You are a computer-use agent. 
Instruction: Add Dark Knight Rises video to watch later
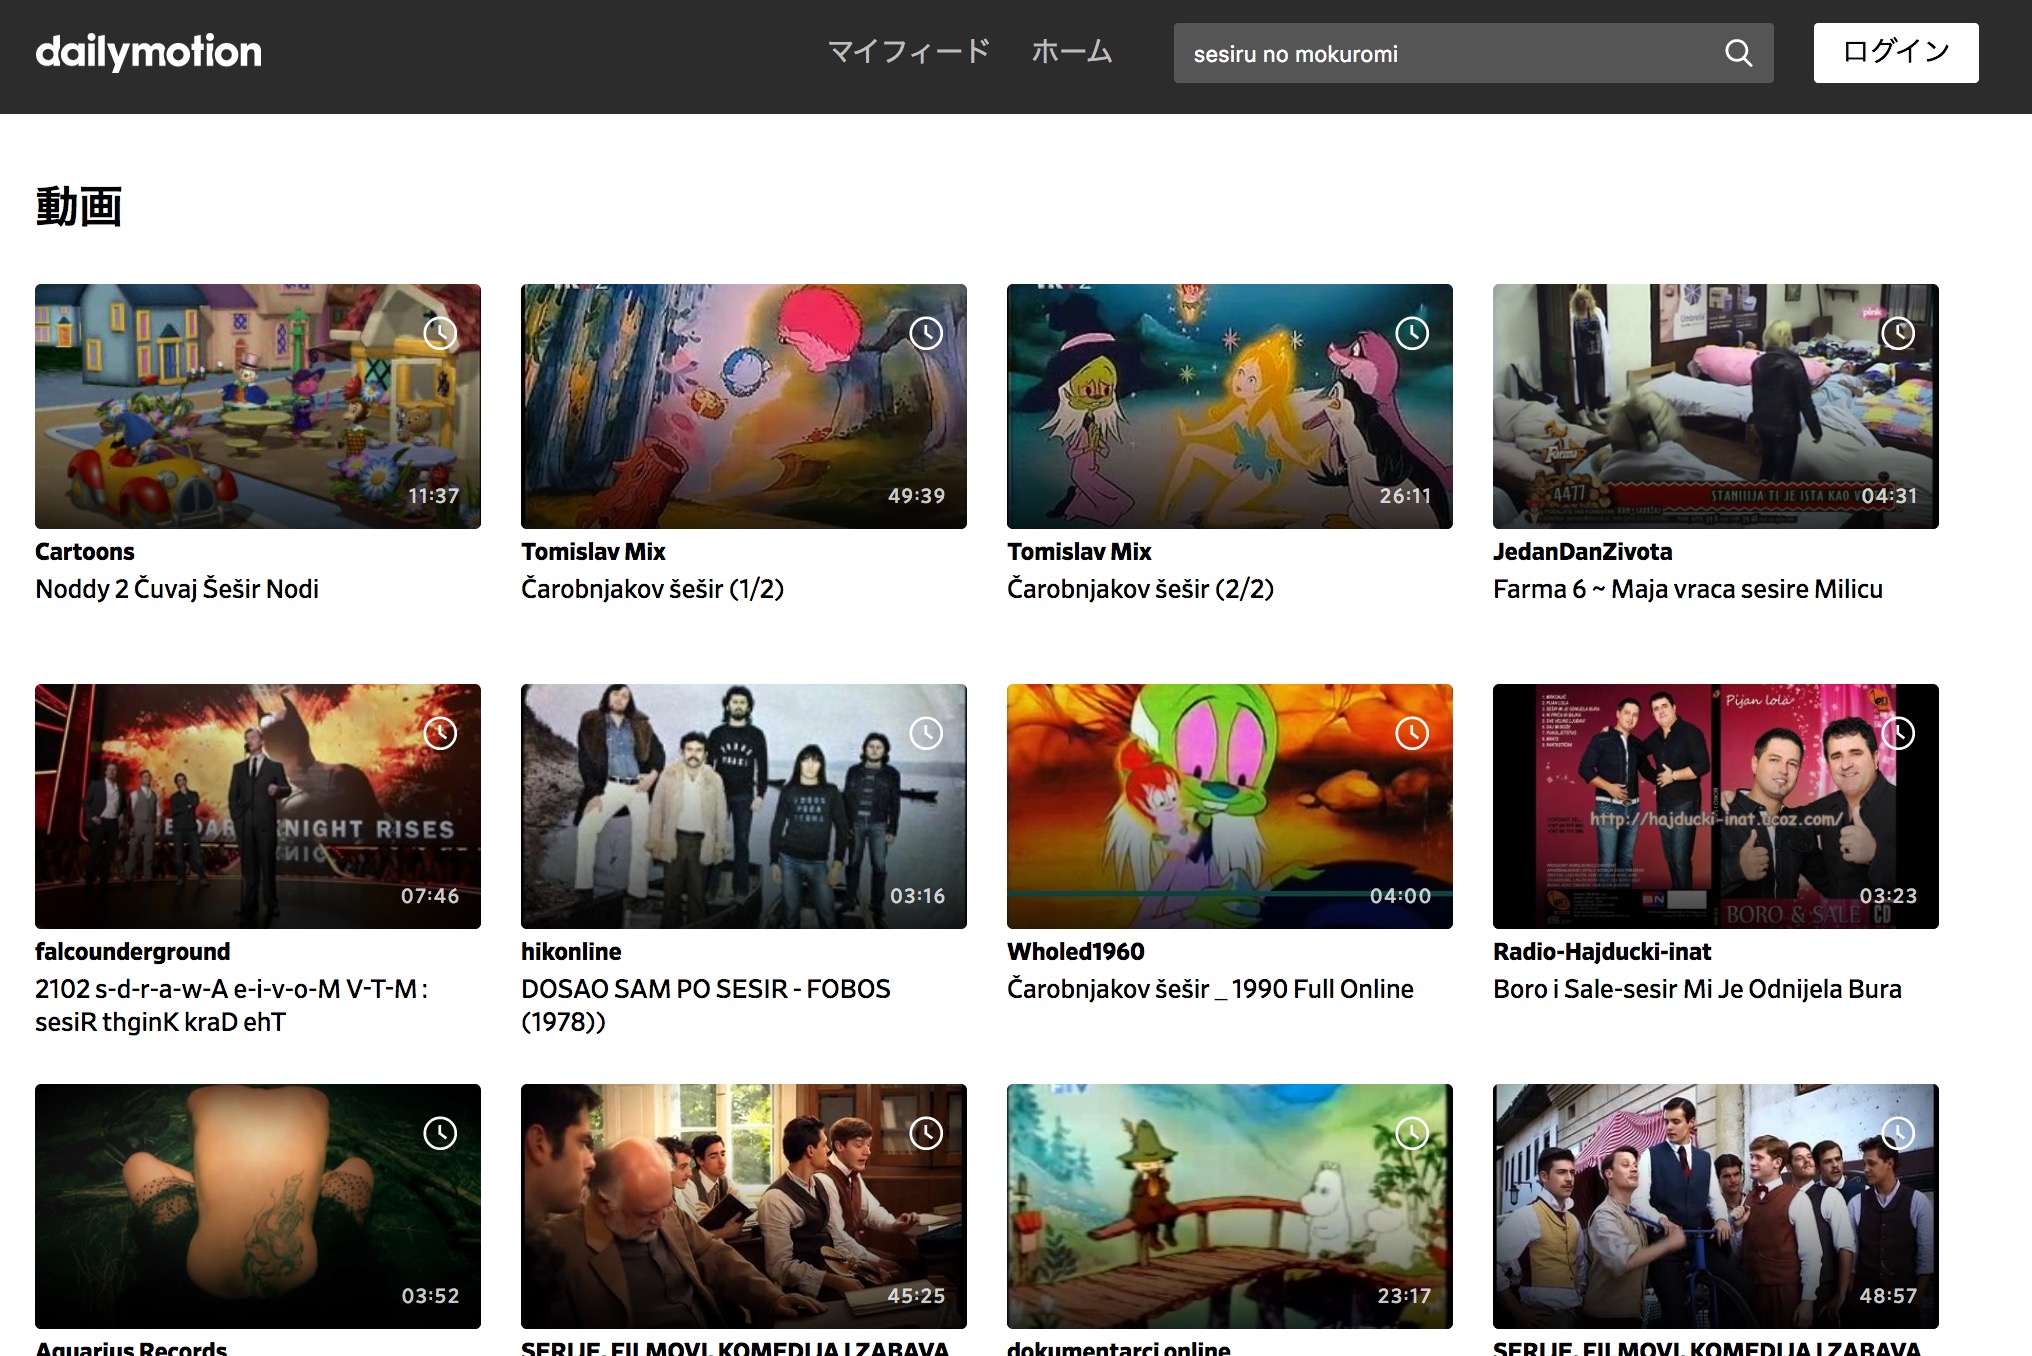pyautogui.click(x=440, y=733)
